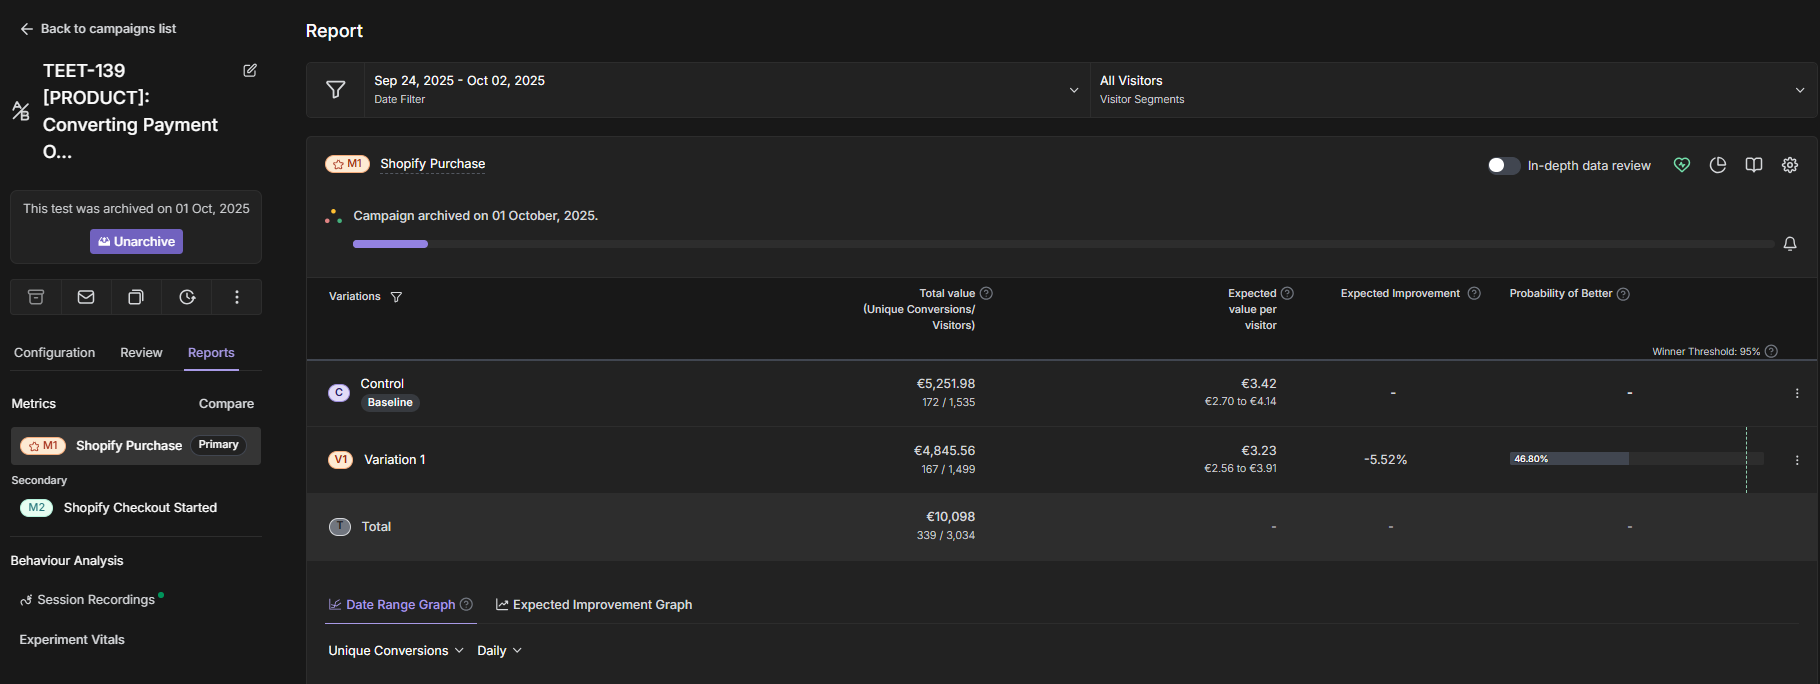
Task: Open the Control row three-dot menu
Action: coord(1797,393)
